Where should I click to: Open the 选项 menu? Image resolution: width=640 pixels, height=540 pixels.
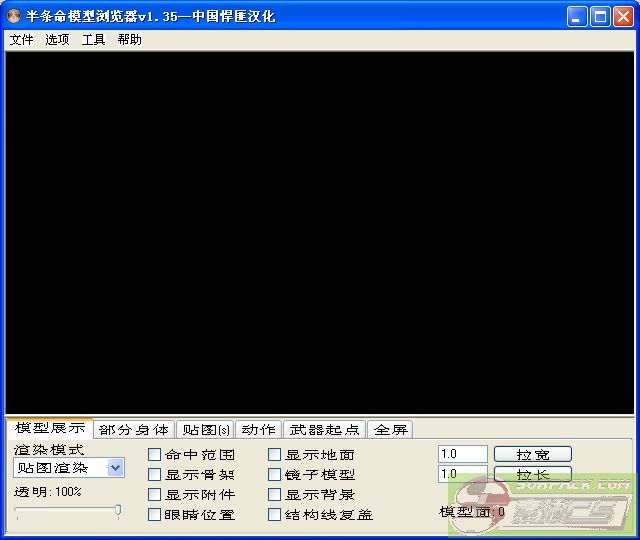tap(57, 40)
